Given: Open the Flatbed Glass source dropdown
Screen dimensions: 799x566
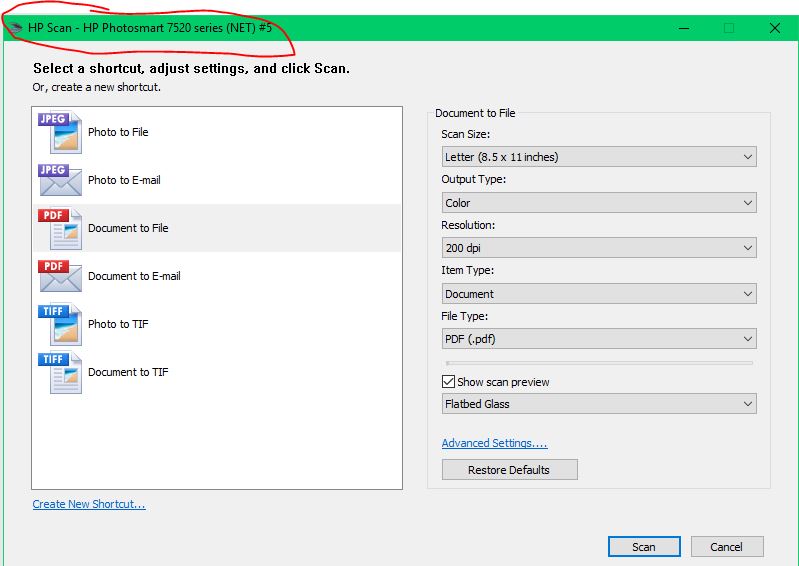Looking at the screenshot, I should [x=598, y=404].
